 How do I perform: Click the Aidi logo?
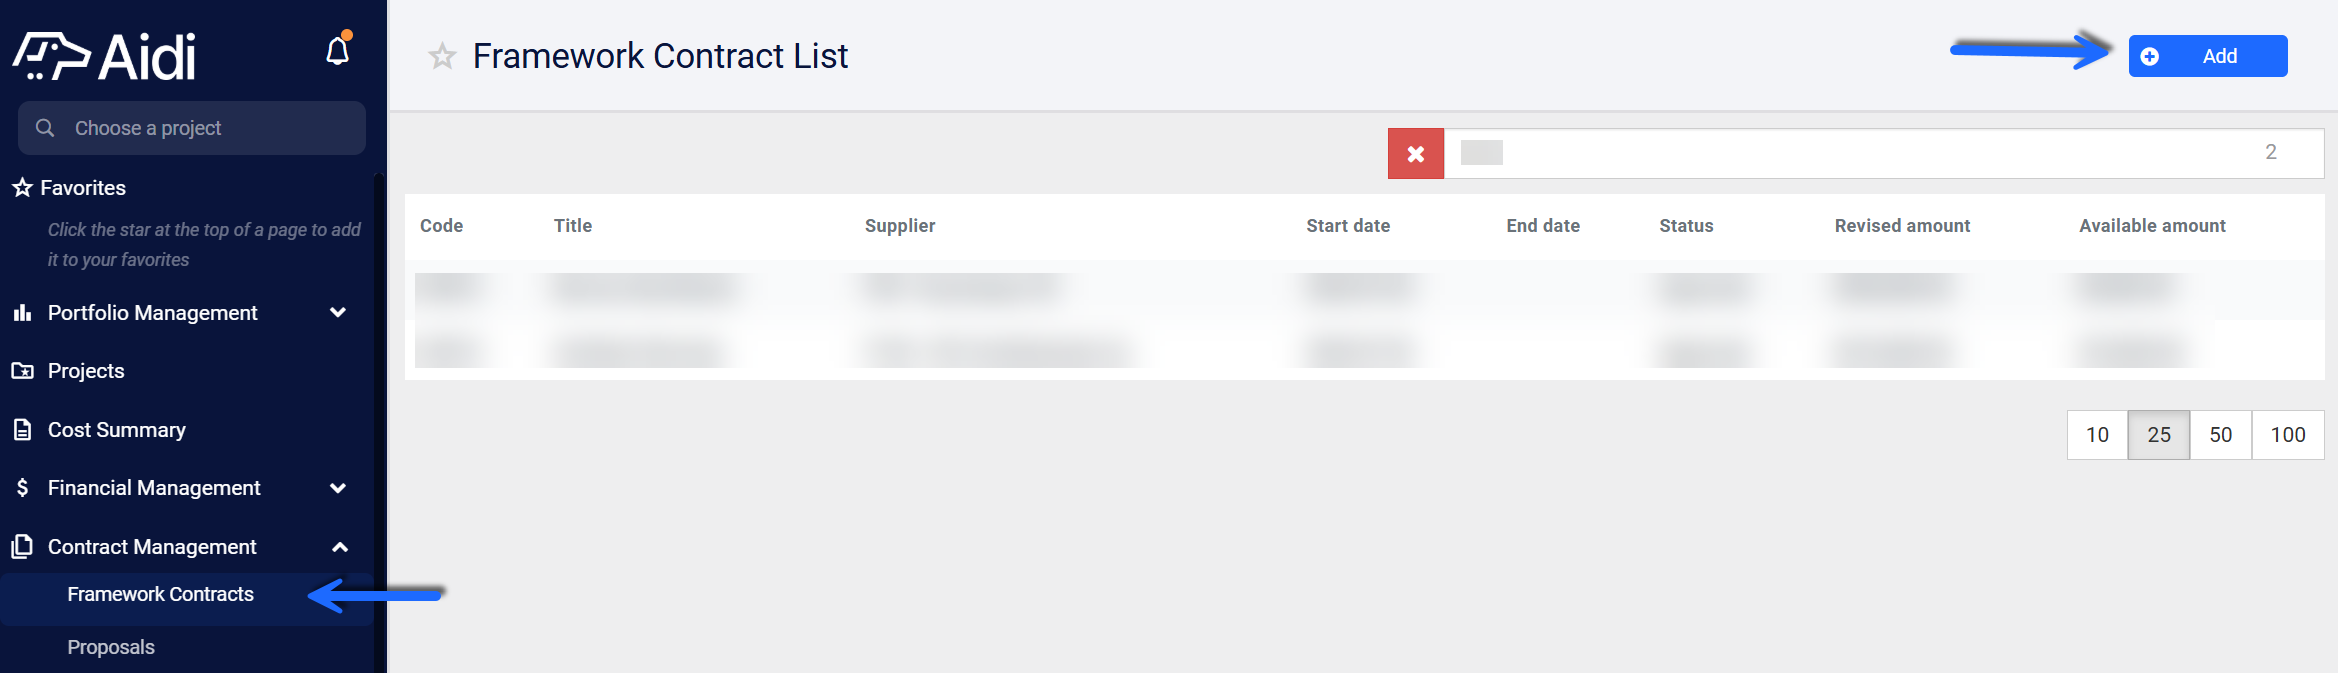coord(104,56)
